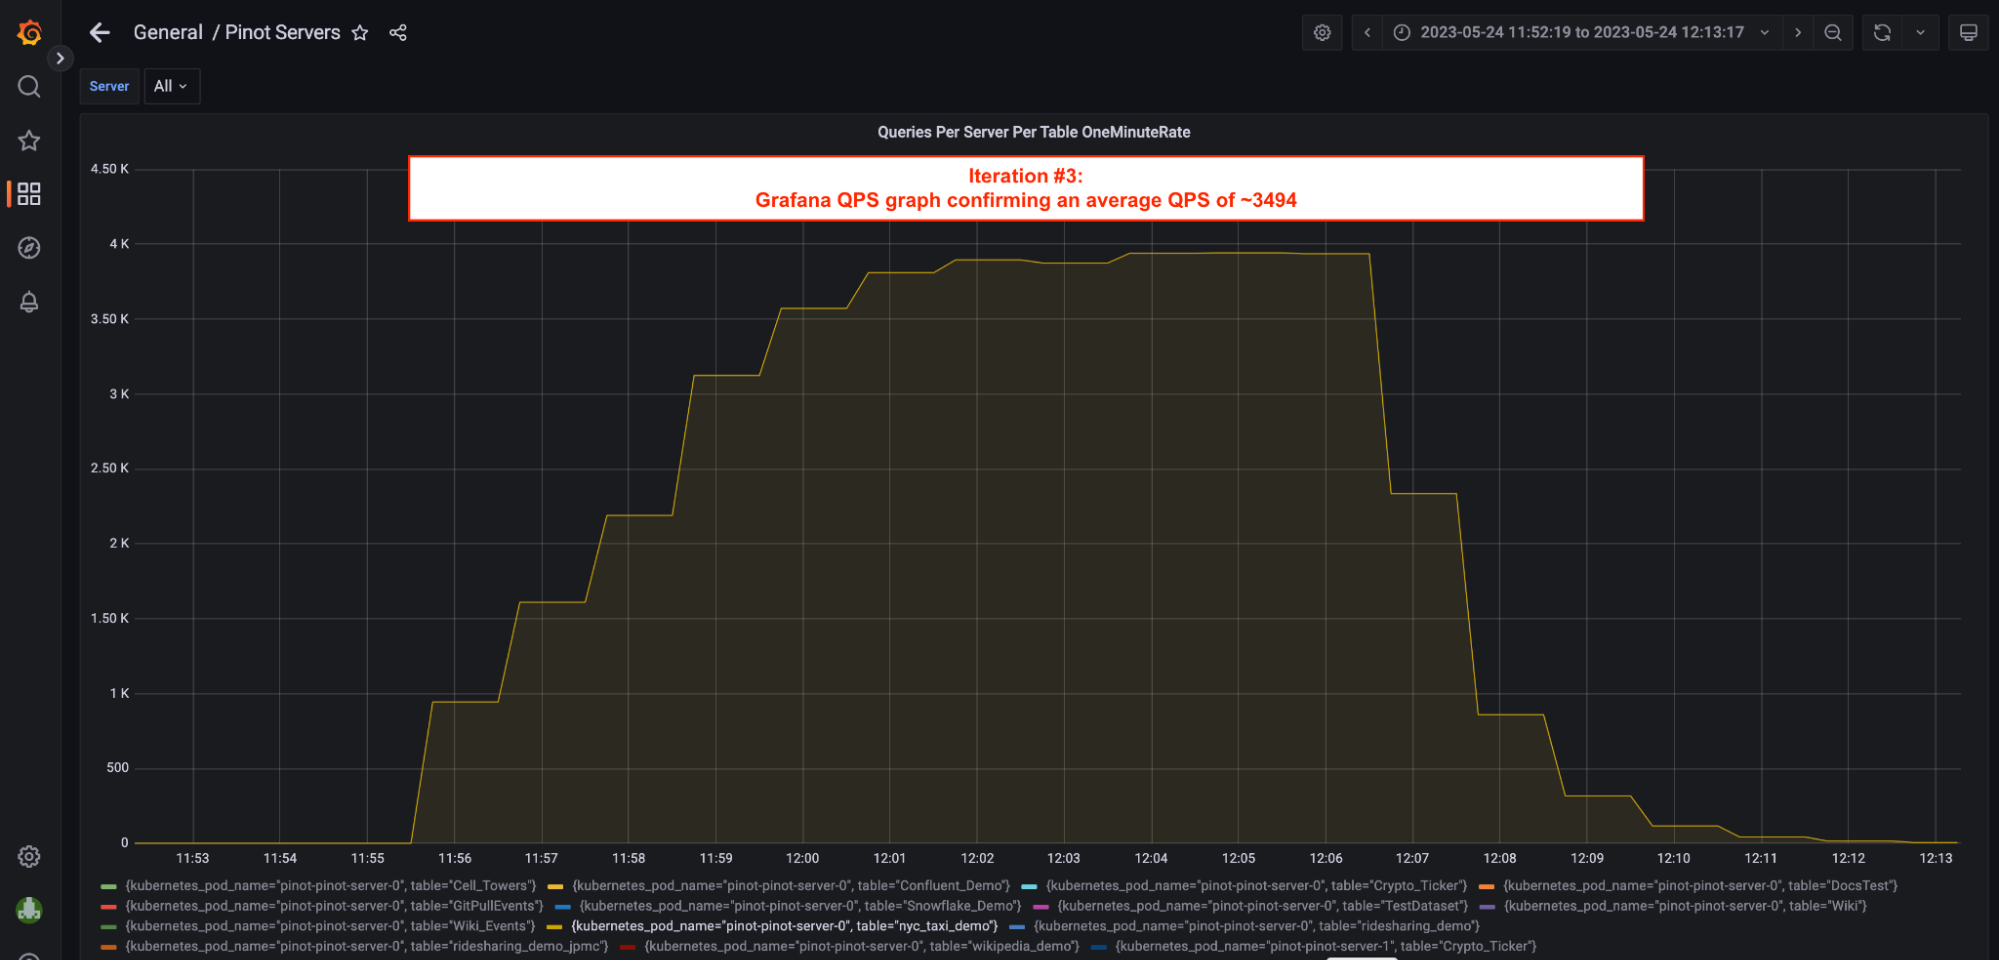Click the back arrow to leave the dashboard
1999x961 pixels.
(99, 32)
